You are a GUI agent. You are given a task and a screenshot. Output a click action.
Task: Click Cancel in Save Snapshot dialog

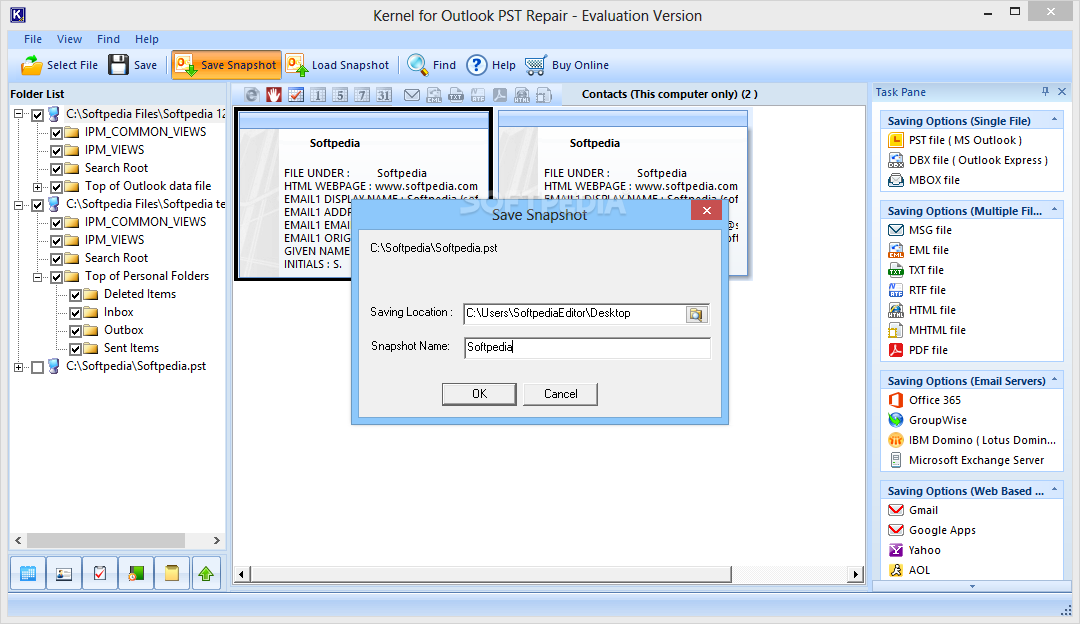pyautogui.click(x=561, y=394)
